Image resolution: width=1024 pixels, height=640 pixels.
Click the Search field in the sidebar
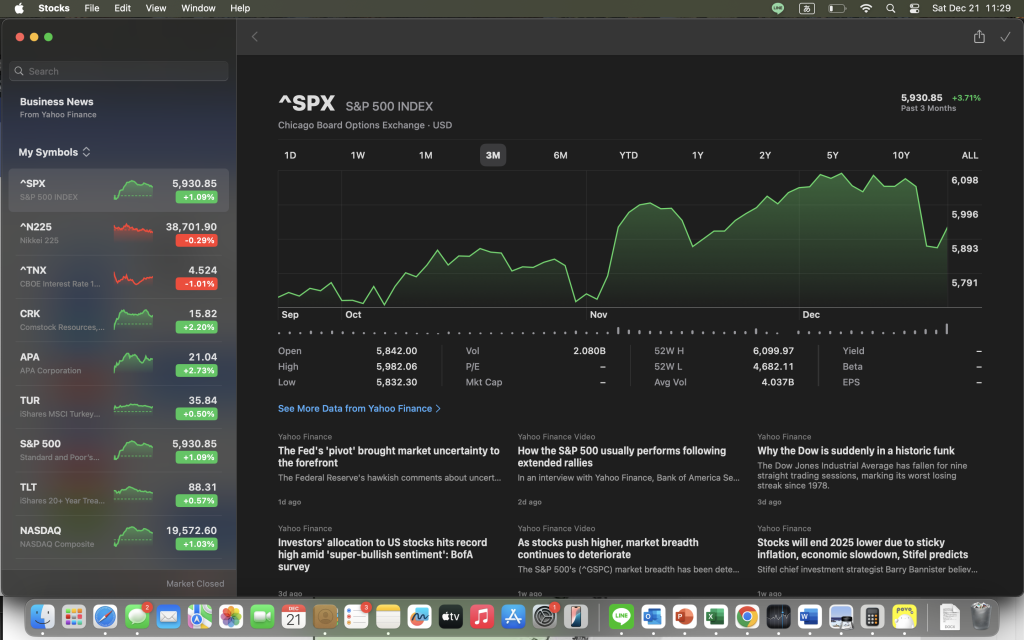click(x=119, y=71)
